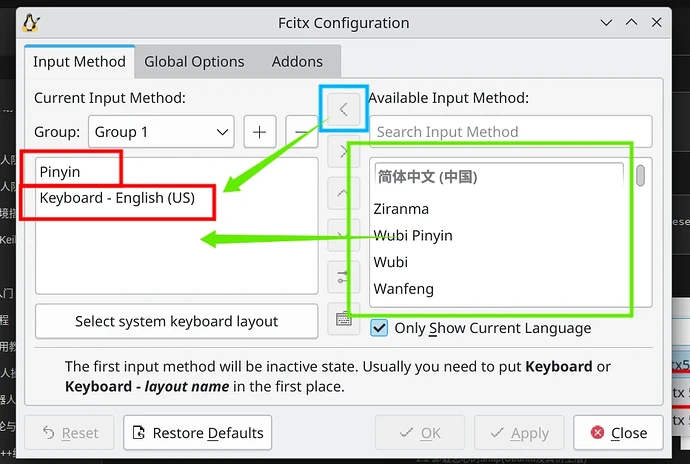Switch to the Global Options tab
Viewport: 690px width, 464px height.
click(x=195, y=62)
